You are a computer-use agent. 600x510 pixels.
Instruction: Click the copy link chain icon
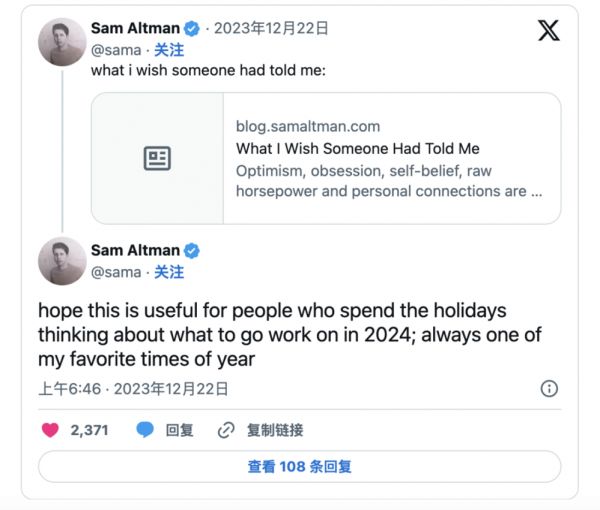226,430
